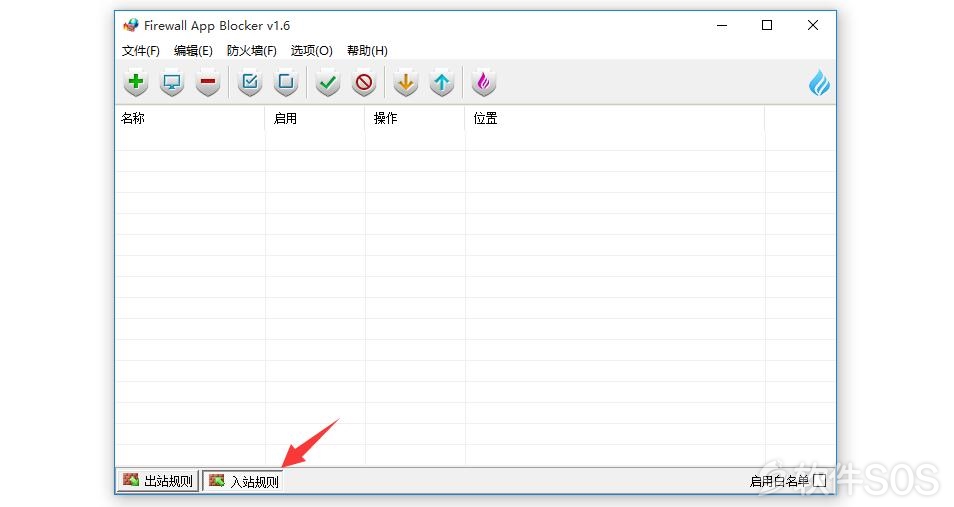Open the 文件(F) menu
Viewport: 954px width, 507px height.
tap(141, 51)
